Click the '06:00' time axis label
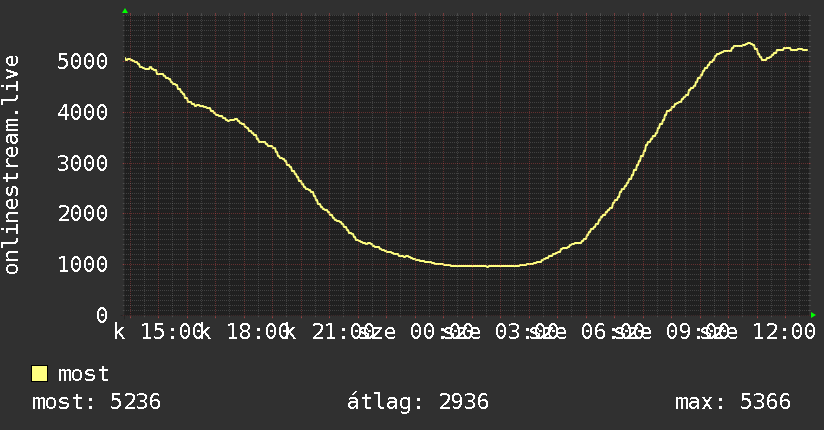Screen dimensions: 824x430 point(613,332)
